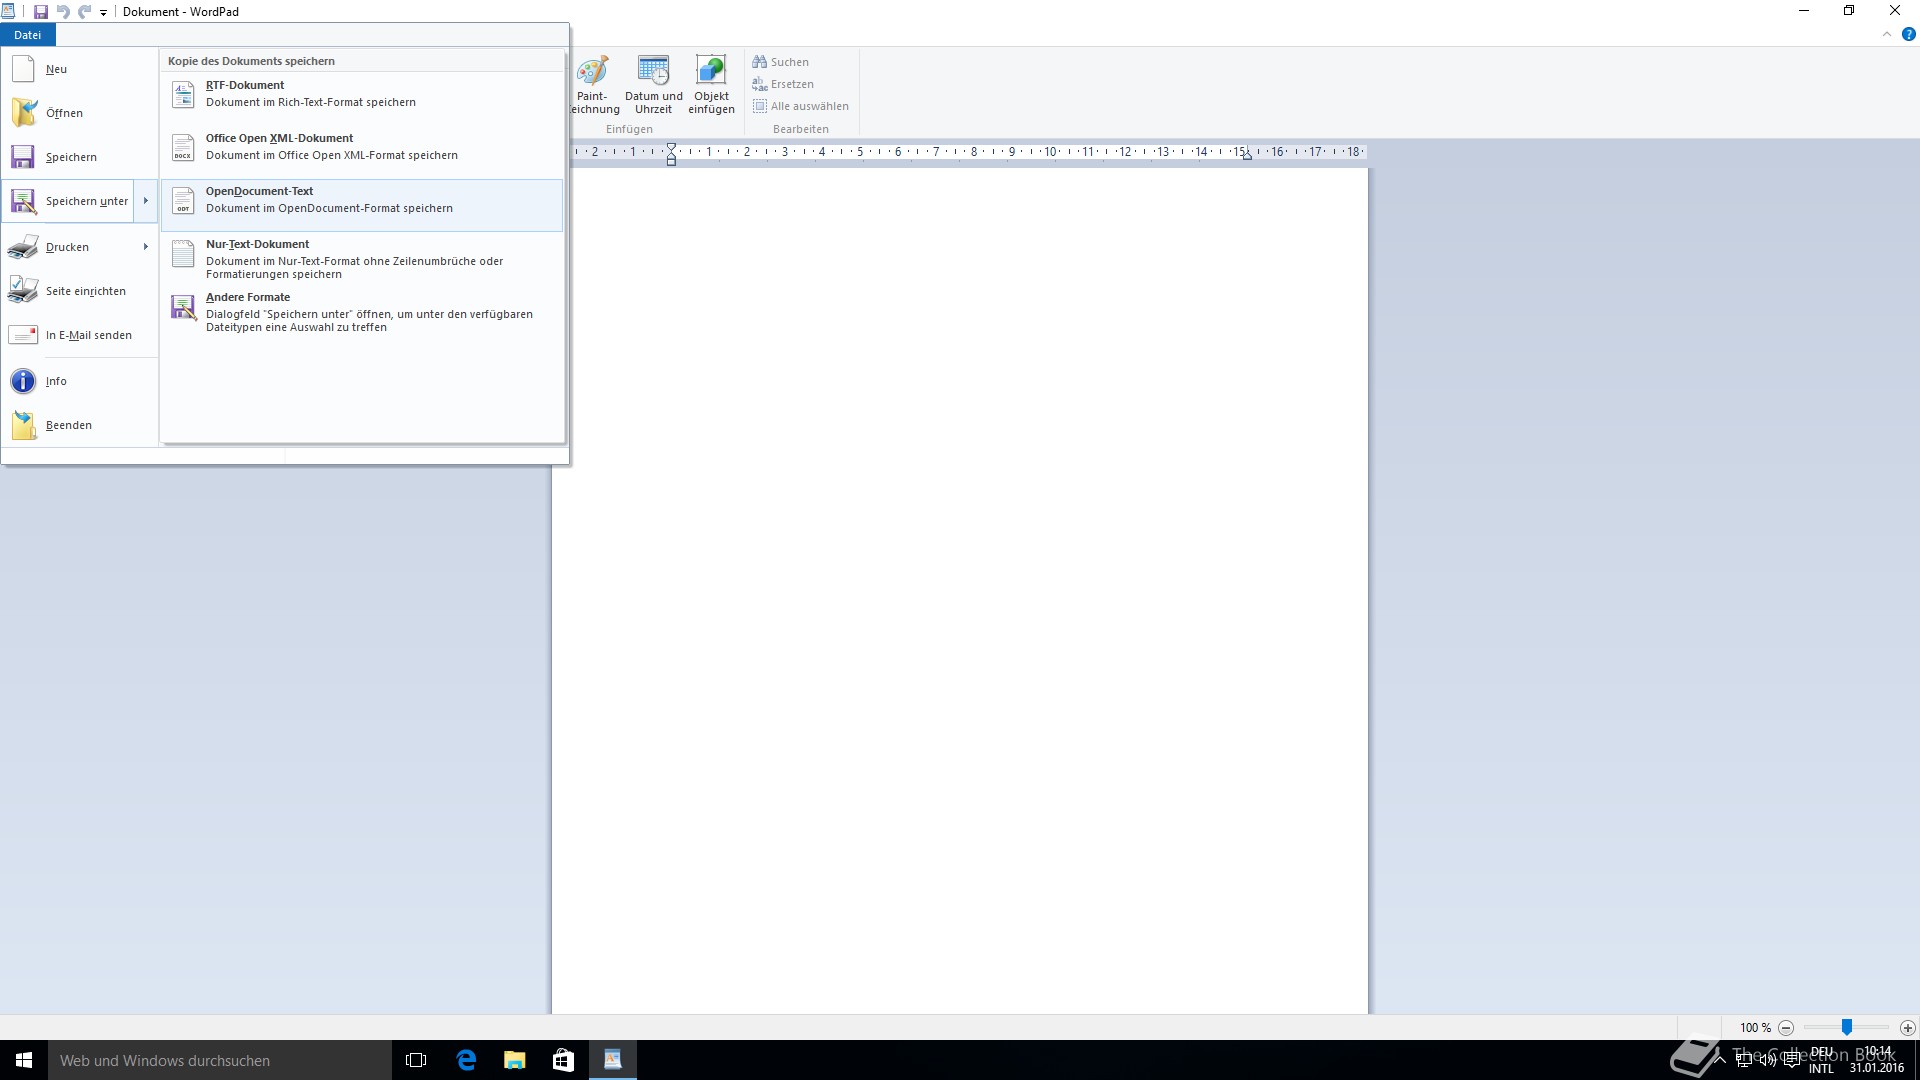Collapse the ribbon with the chevron arrow
This screenshot has height=1080, width=1920.
(1887, 34)
